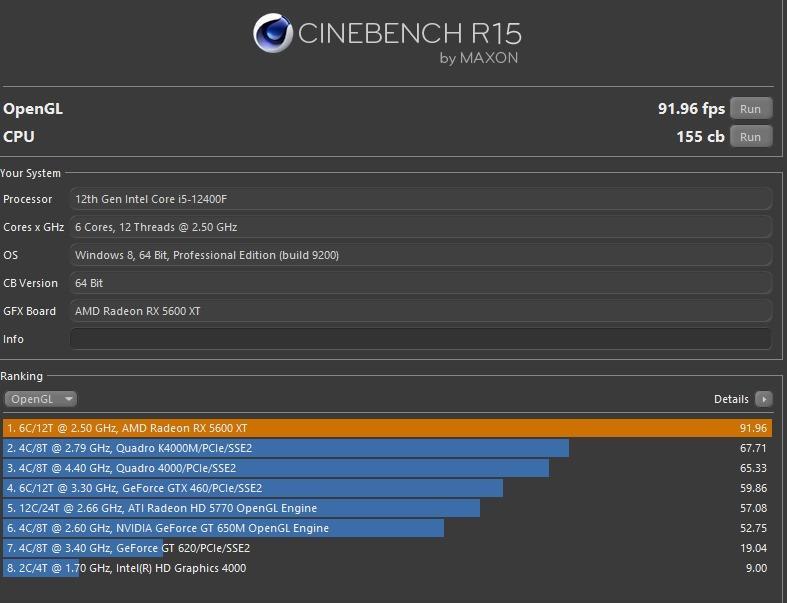The image size is (787, 603).
Task: Select ranking row 7 GeForce GT 620
Action: click(x=387, y=548)
